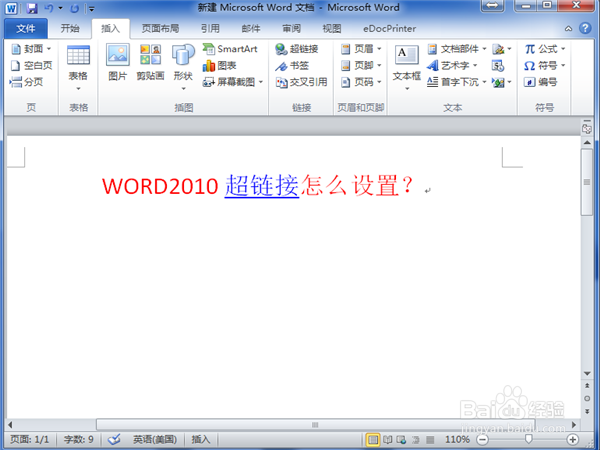
Task: Redo the last action
Action: coord(75,8)
